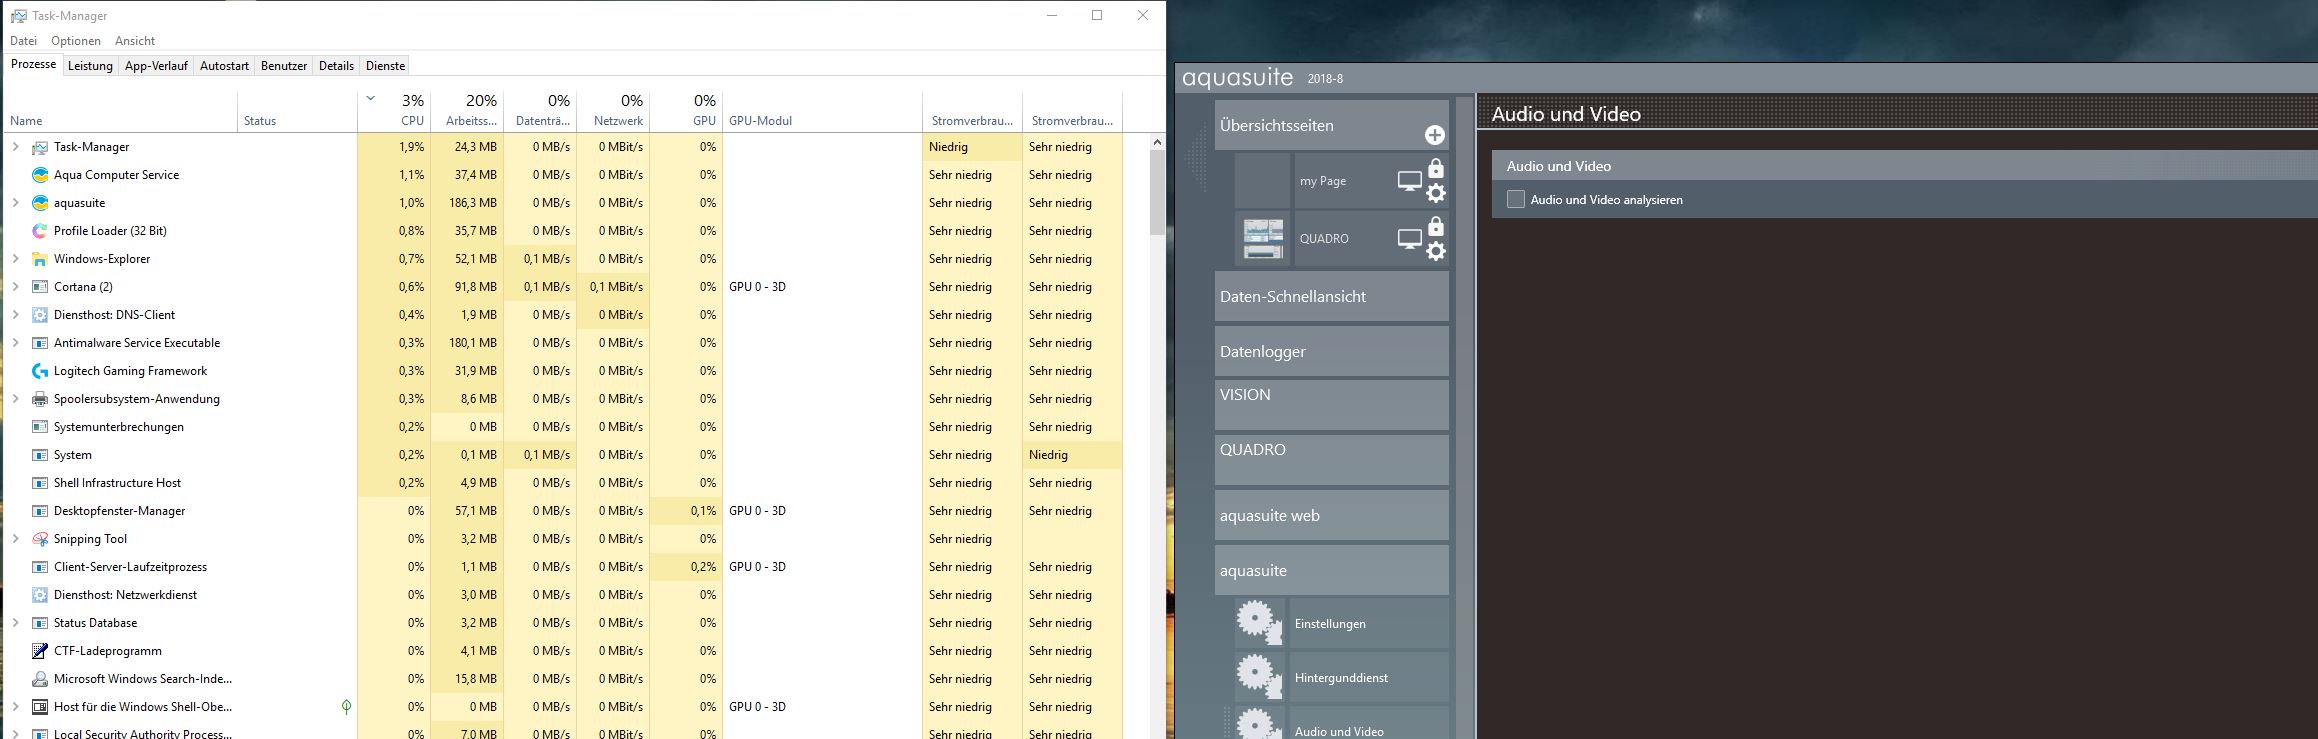2318x739 pixels.
Task: Expand the Task-Manager process group
Action: pos(16,147)
